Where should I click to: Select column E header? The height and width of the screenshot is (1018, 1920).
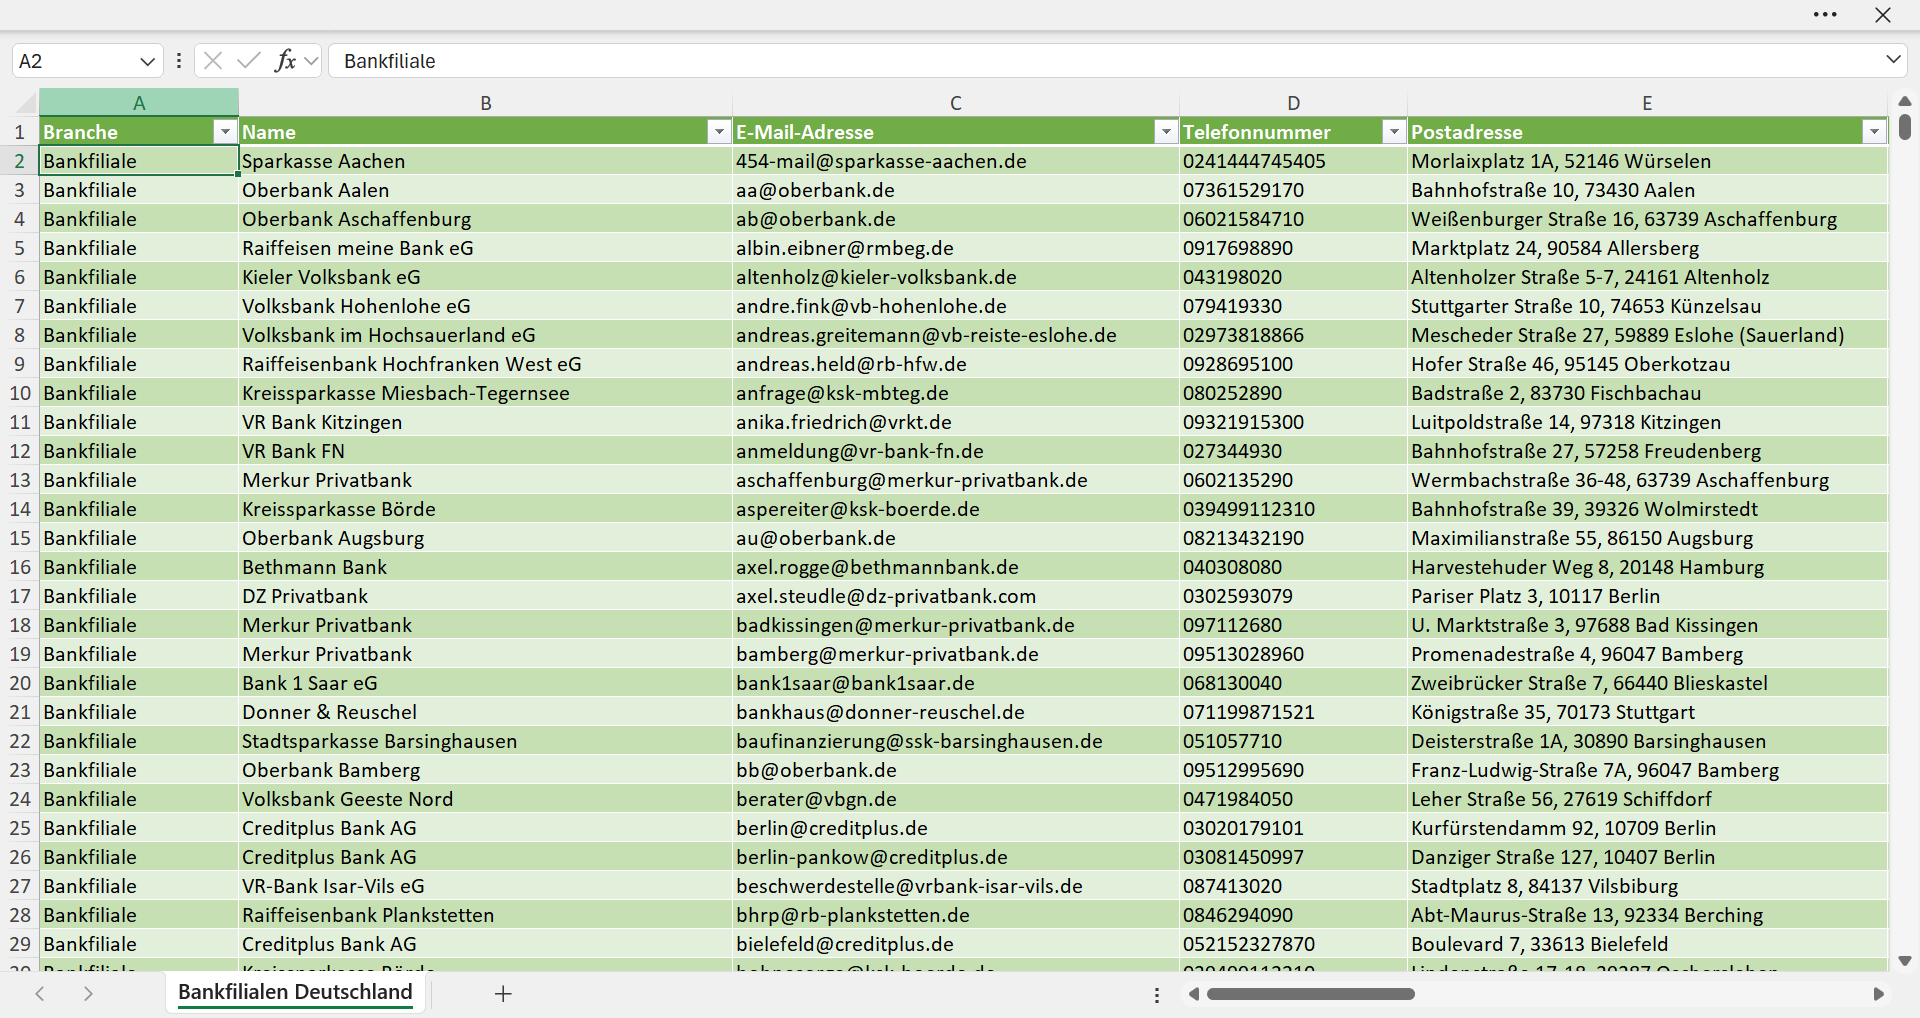[1647, 102]
